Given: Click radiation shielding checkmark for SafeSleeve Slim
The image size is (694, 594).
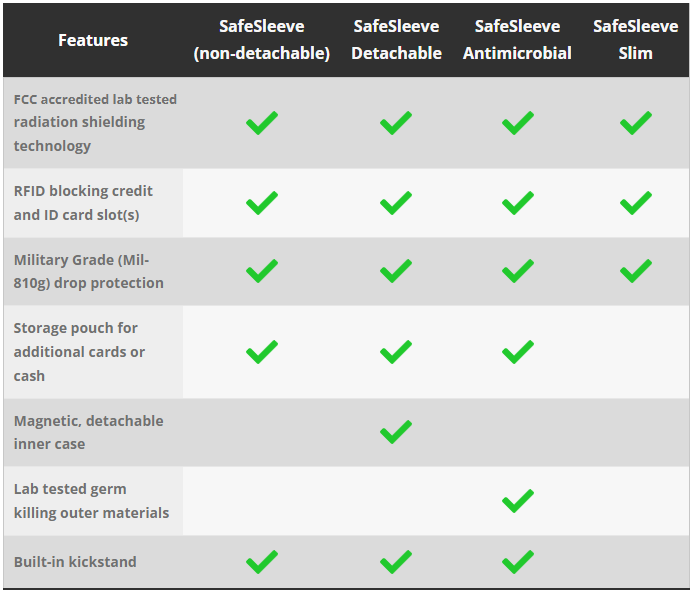Looking at the screenshot, I should (635, 123).
